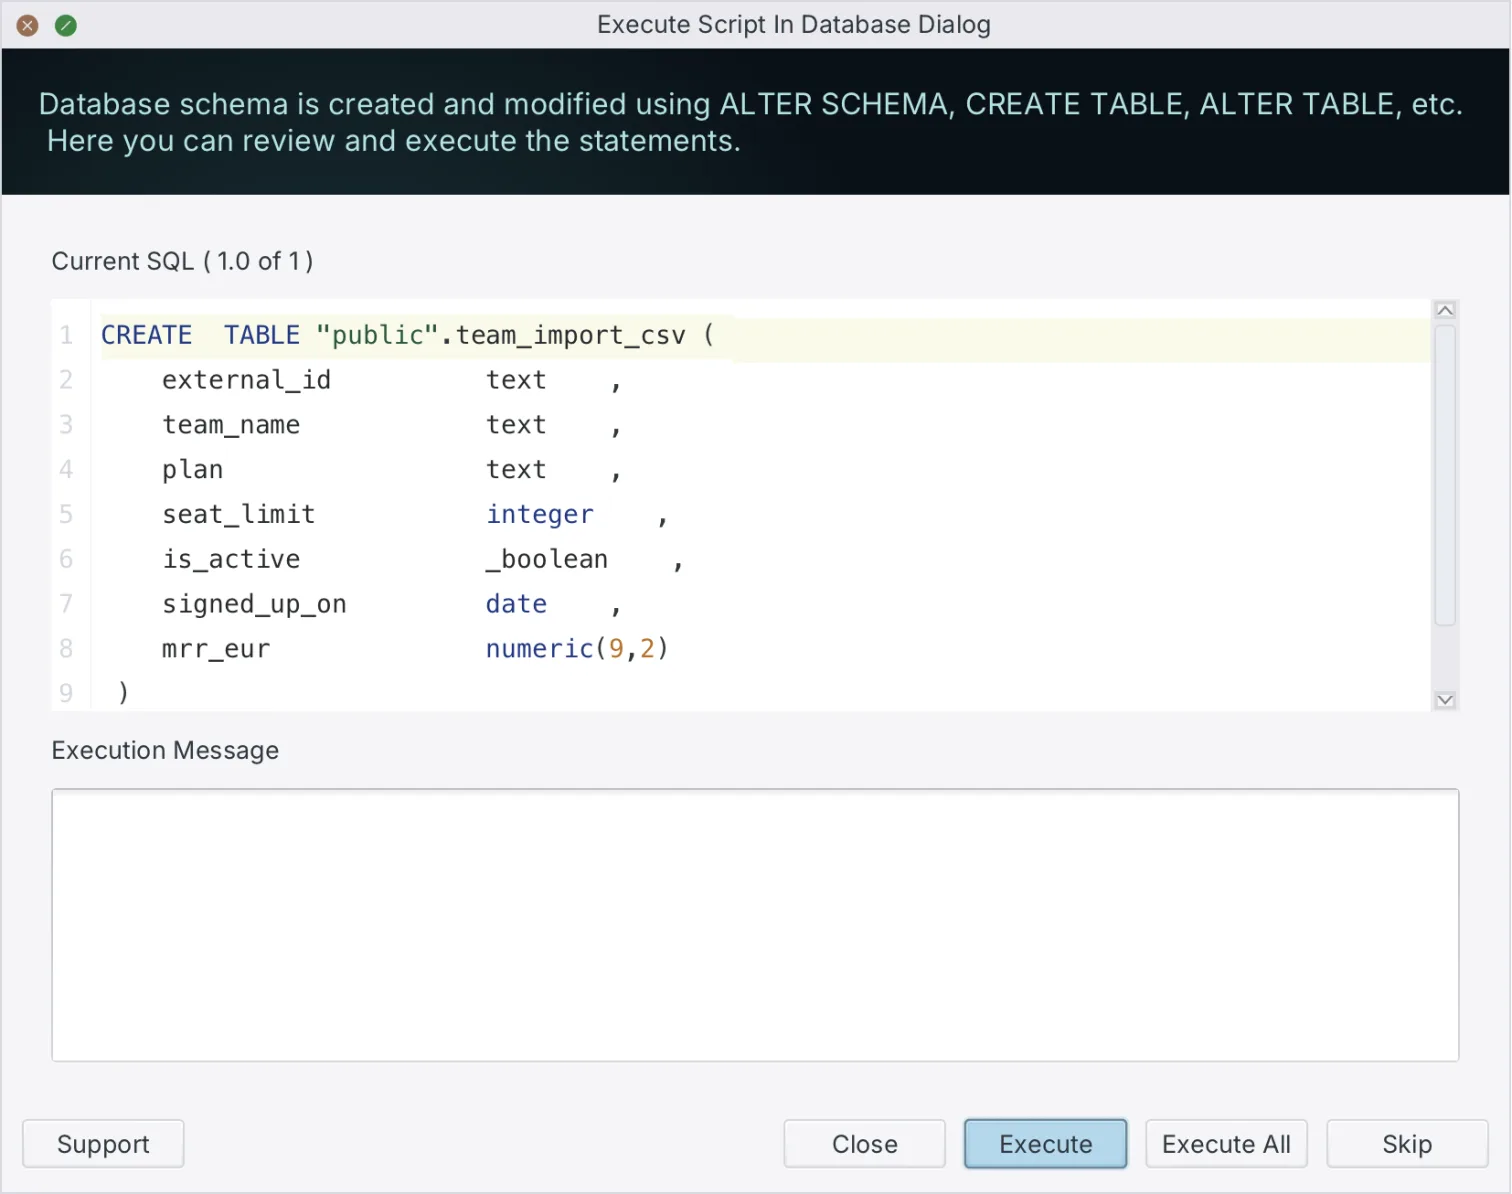This screenshot has width=1512, height=1194.
Task: Click the dialog title text
Action: (794, 25)
